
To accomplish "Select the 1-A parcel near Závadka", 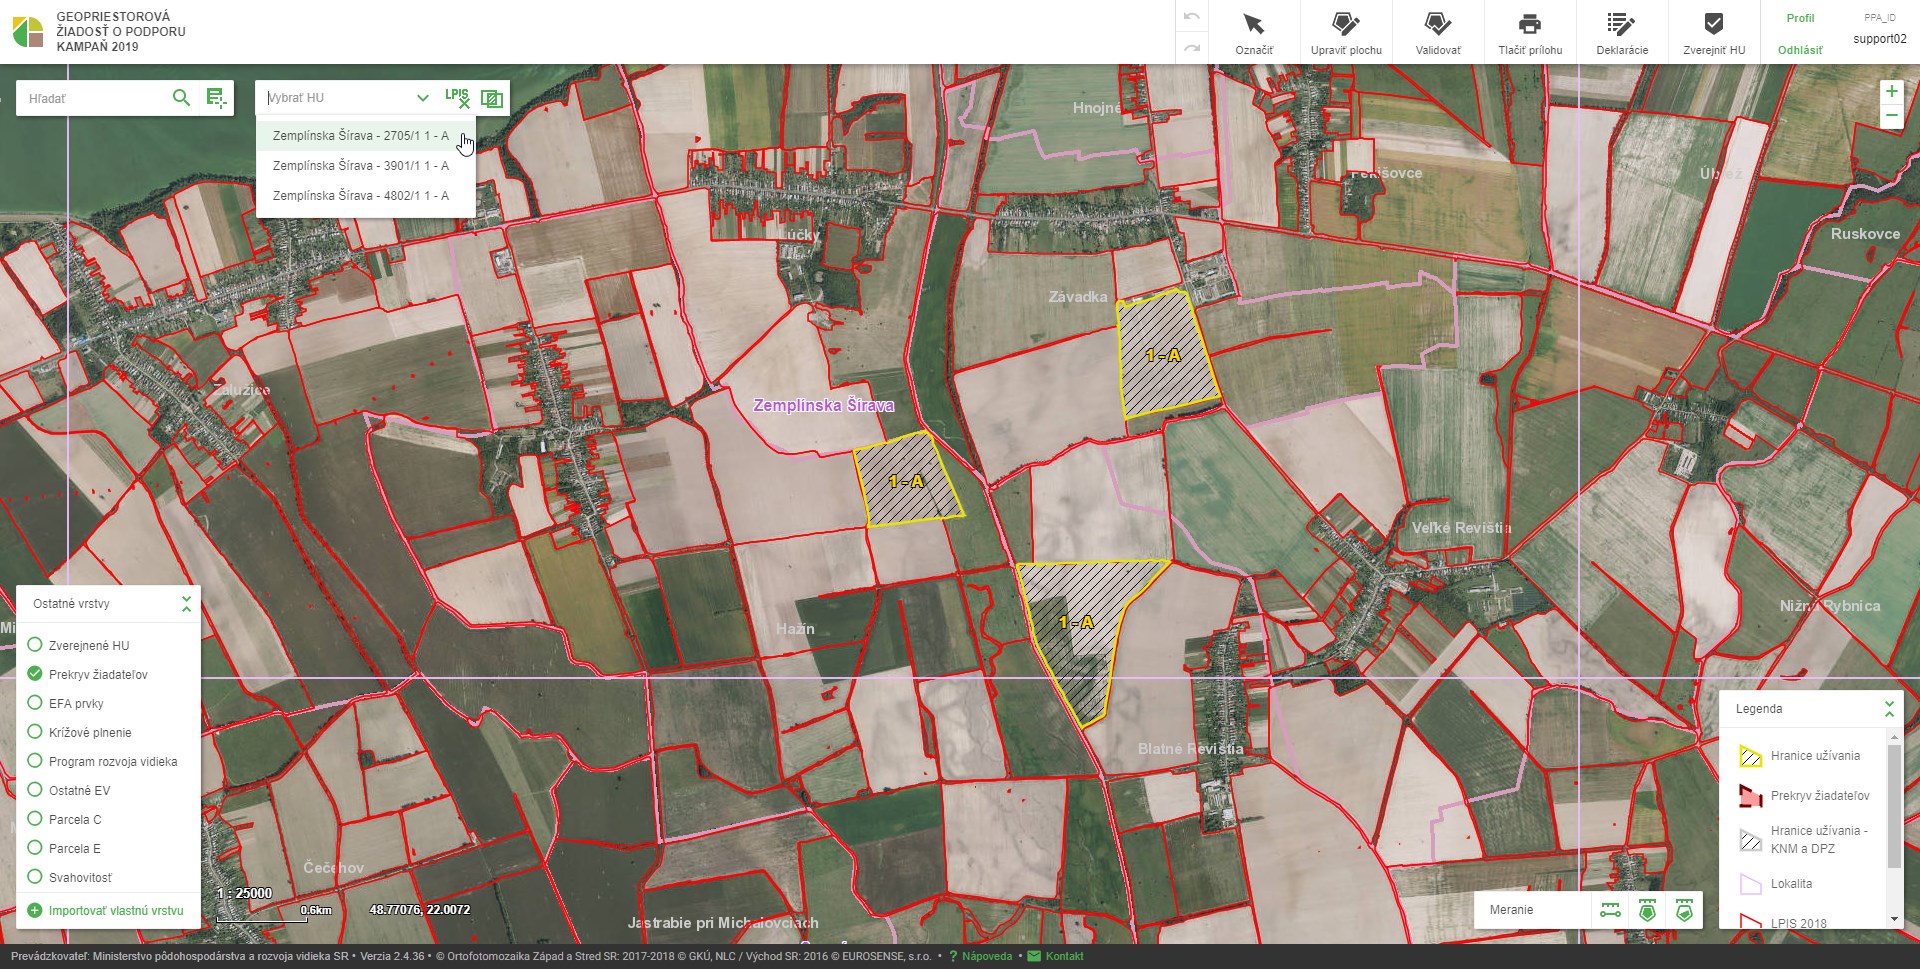I will [x=1166, y=355].
